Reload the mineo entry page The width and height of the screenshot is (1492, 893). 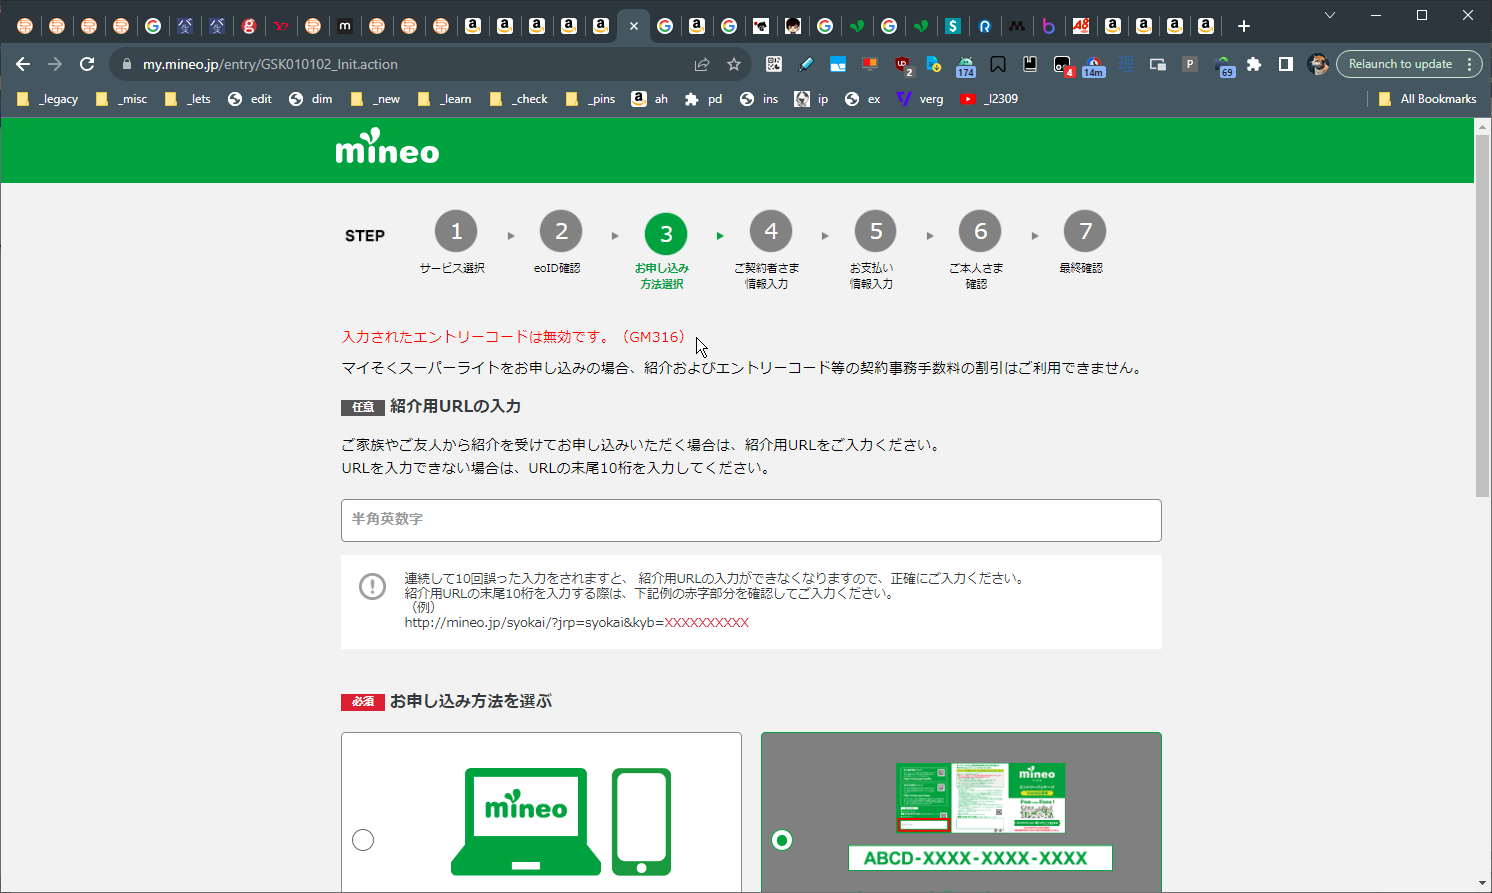[87, 64]
